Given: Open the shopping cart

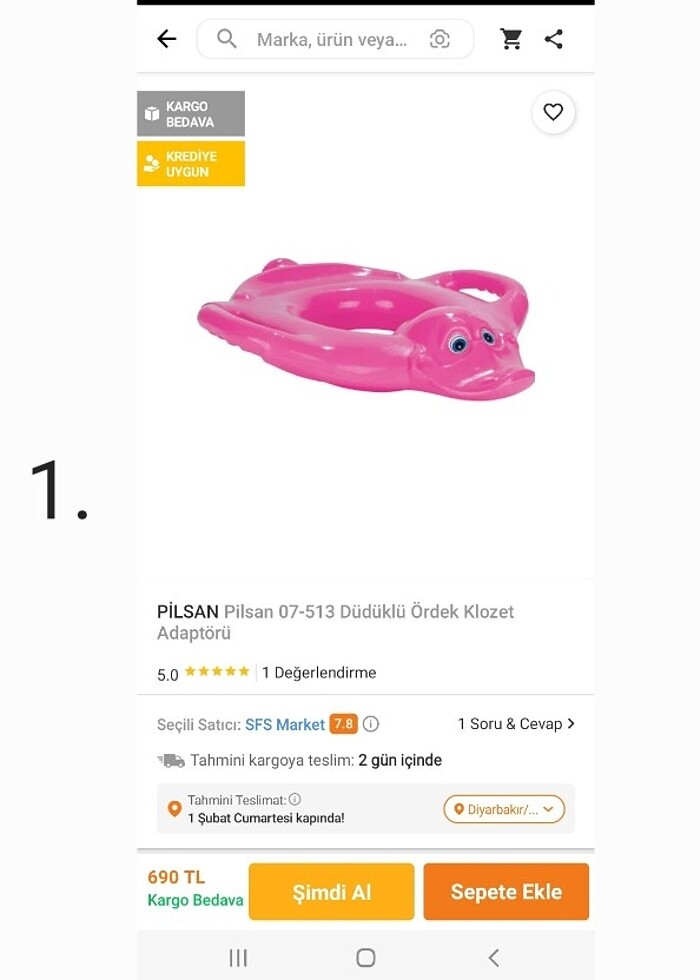Looking at the screenshot, I should [511, 38].
